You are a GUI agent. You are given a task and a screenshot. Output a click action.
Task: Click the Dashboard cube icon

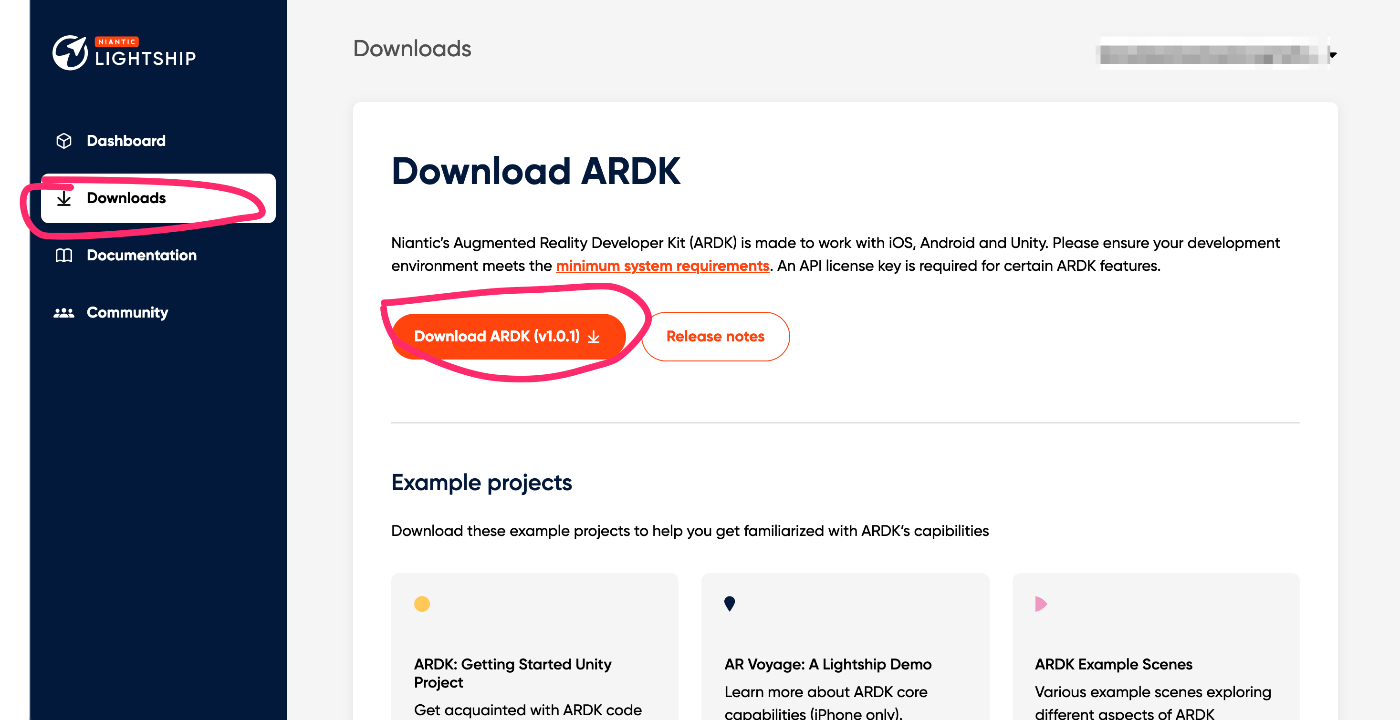pyautogui.click(x=64, y=141)
